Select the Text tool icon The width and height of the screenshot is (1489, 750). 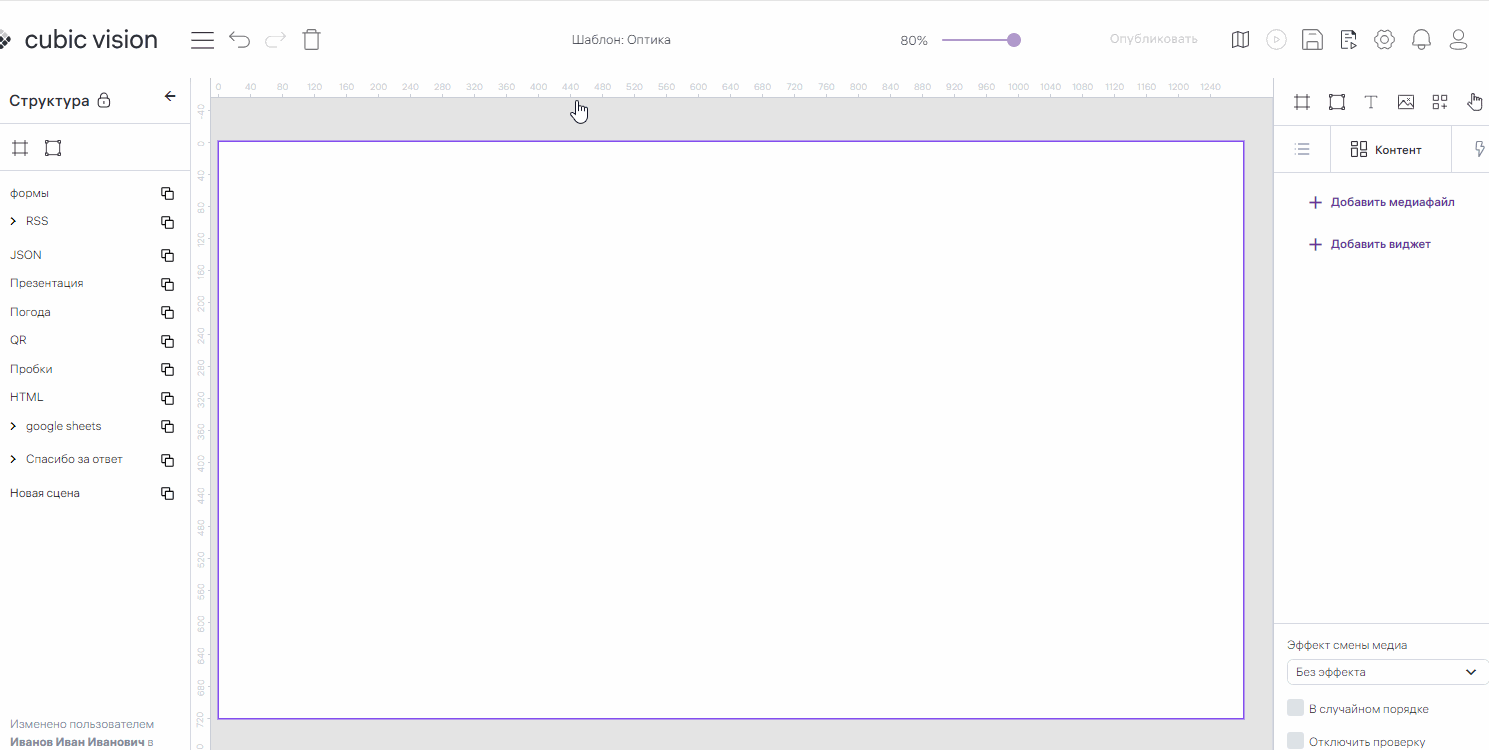(x=1371, y=102)
